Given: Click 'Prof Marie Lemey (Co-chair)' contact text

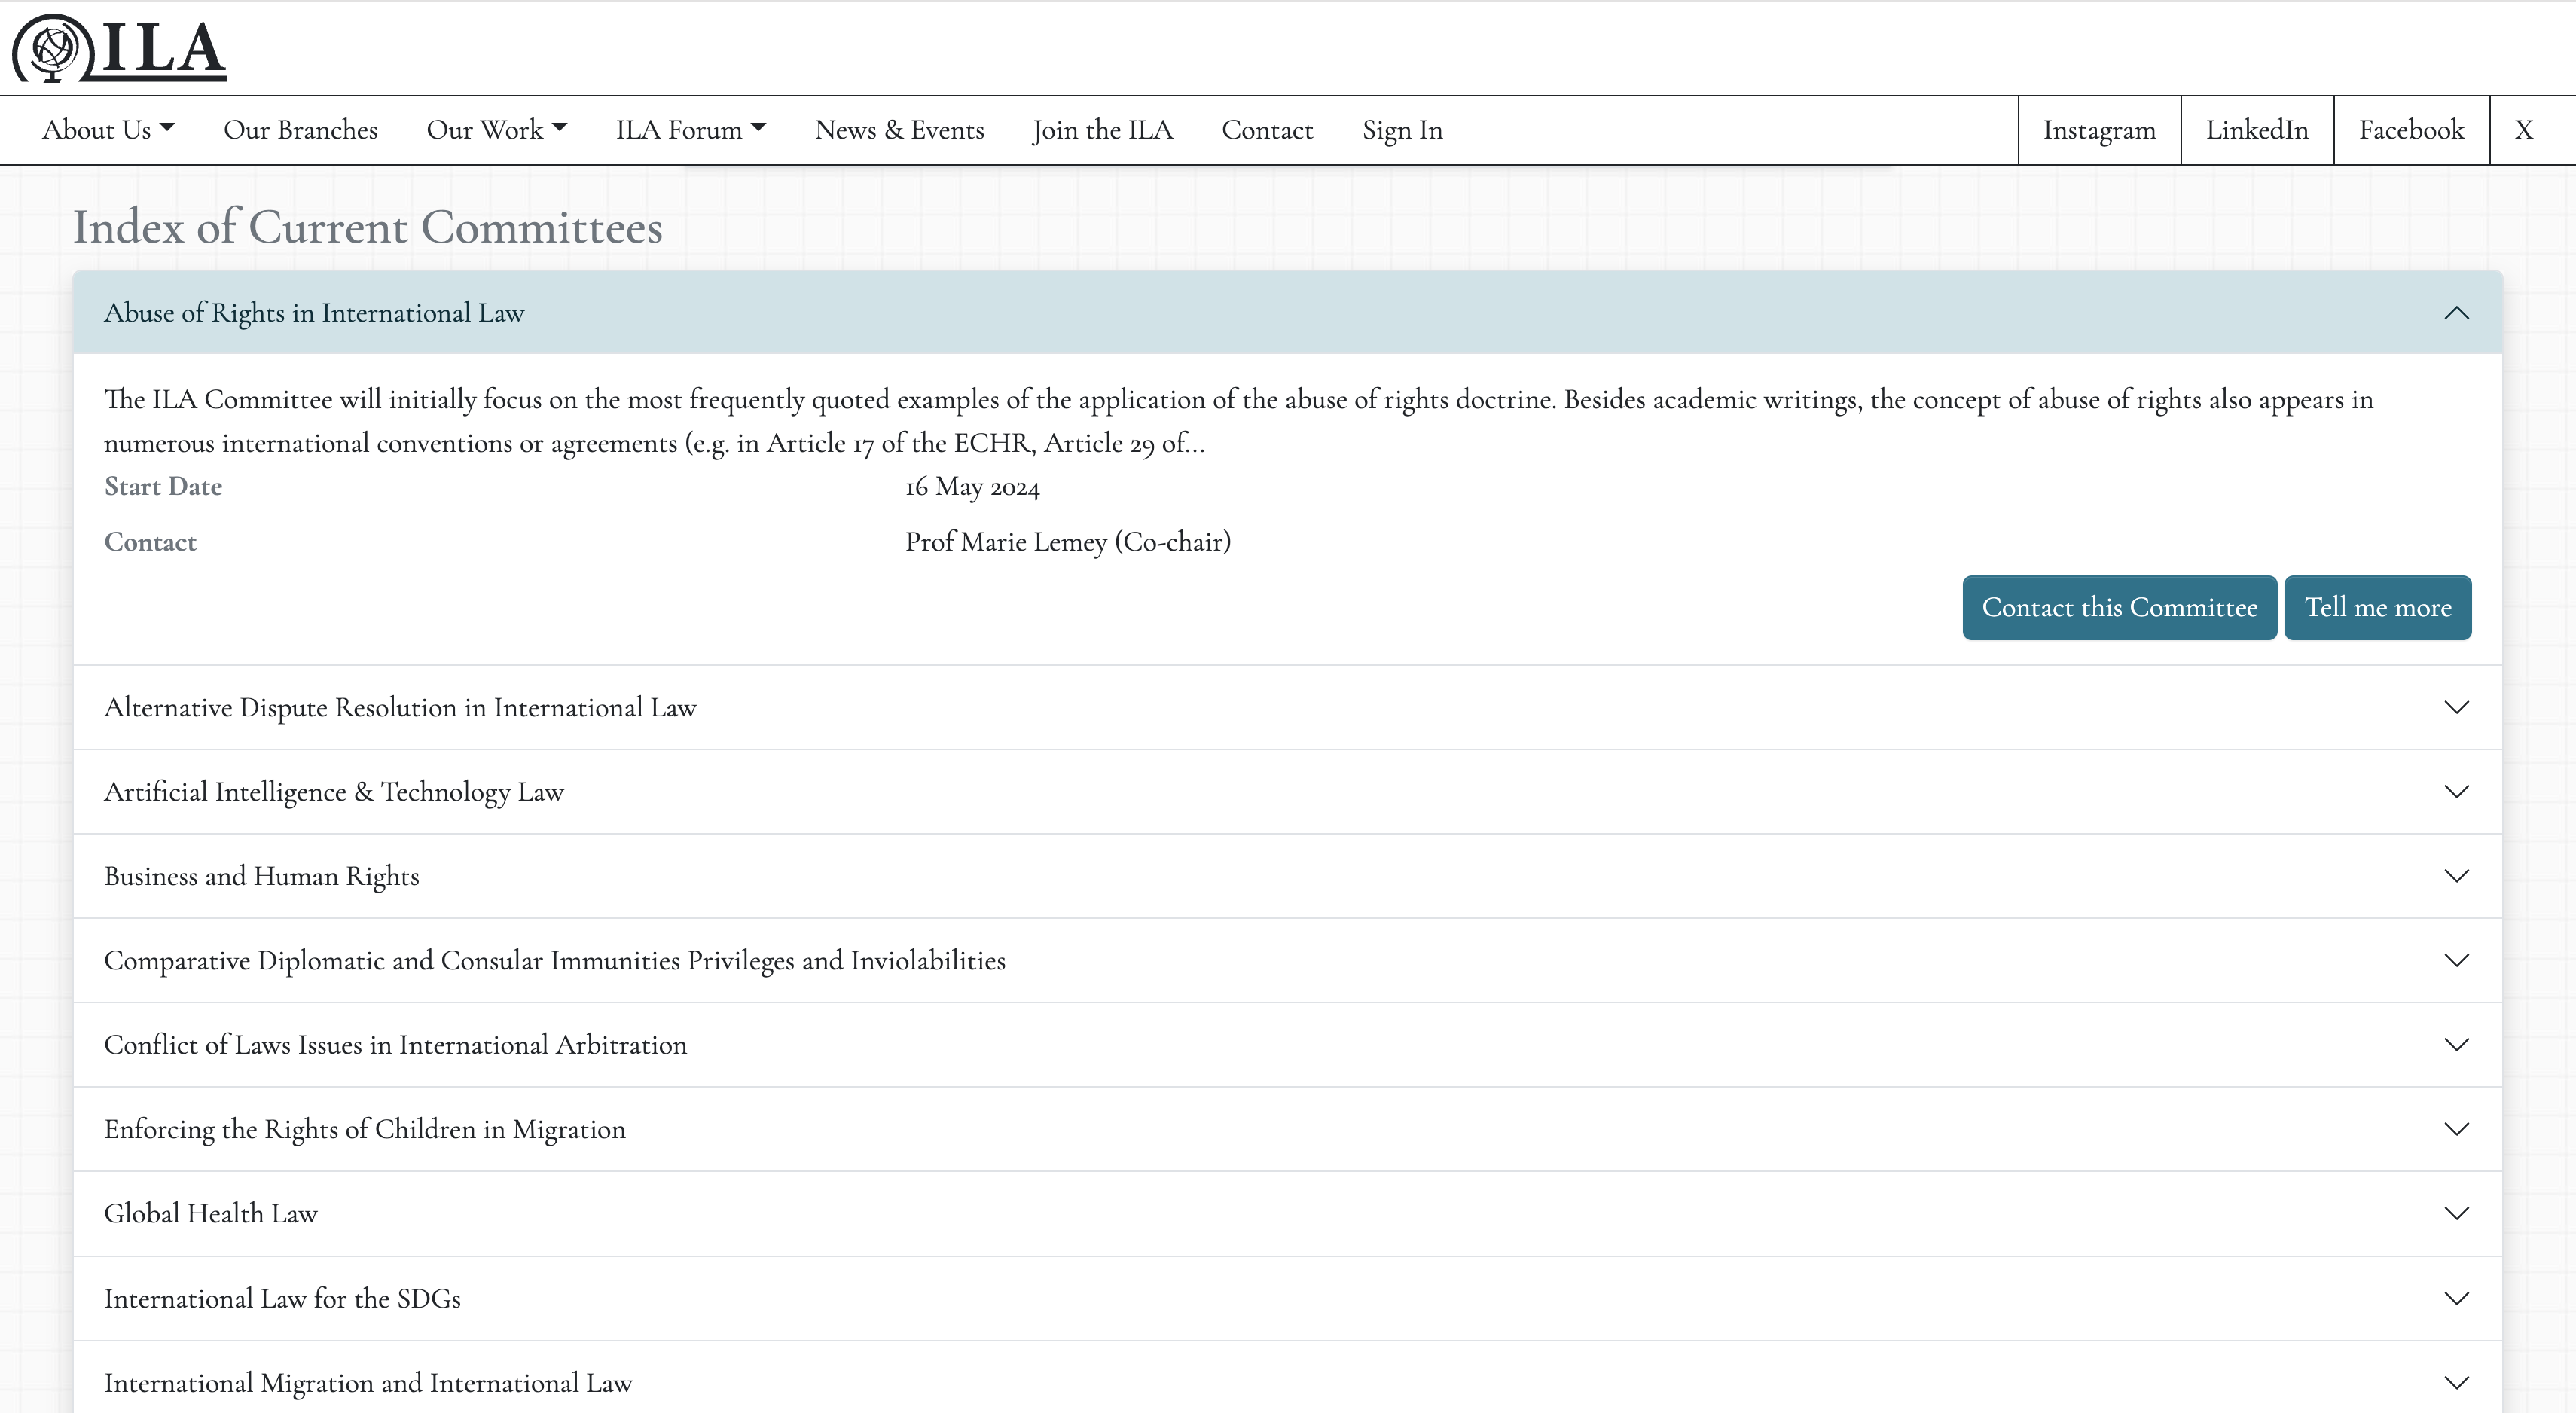Looking at the screenshot, I should click(1068, 542).
